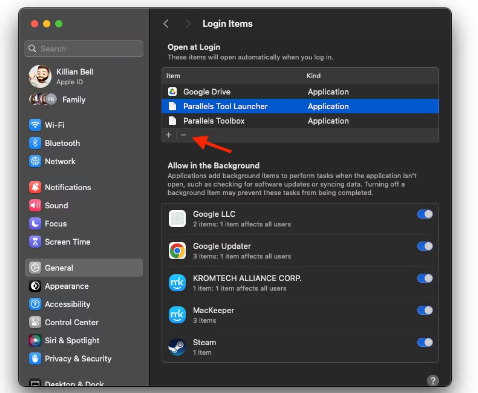The image size is (478, 393).
Task: Open Privacy & Security hand icon
Action: [x=35, y=359]
